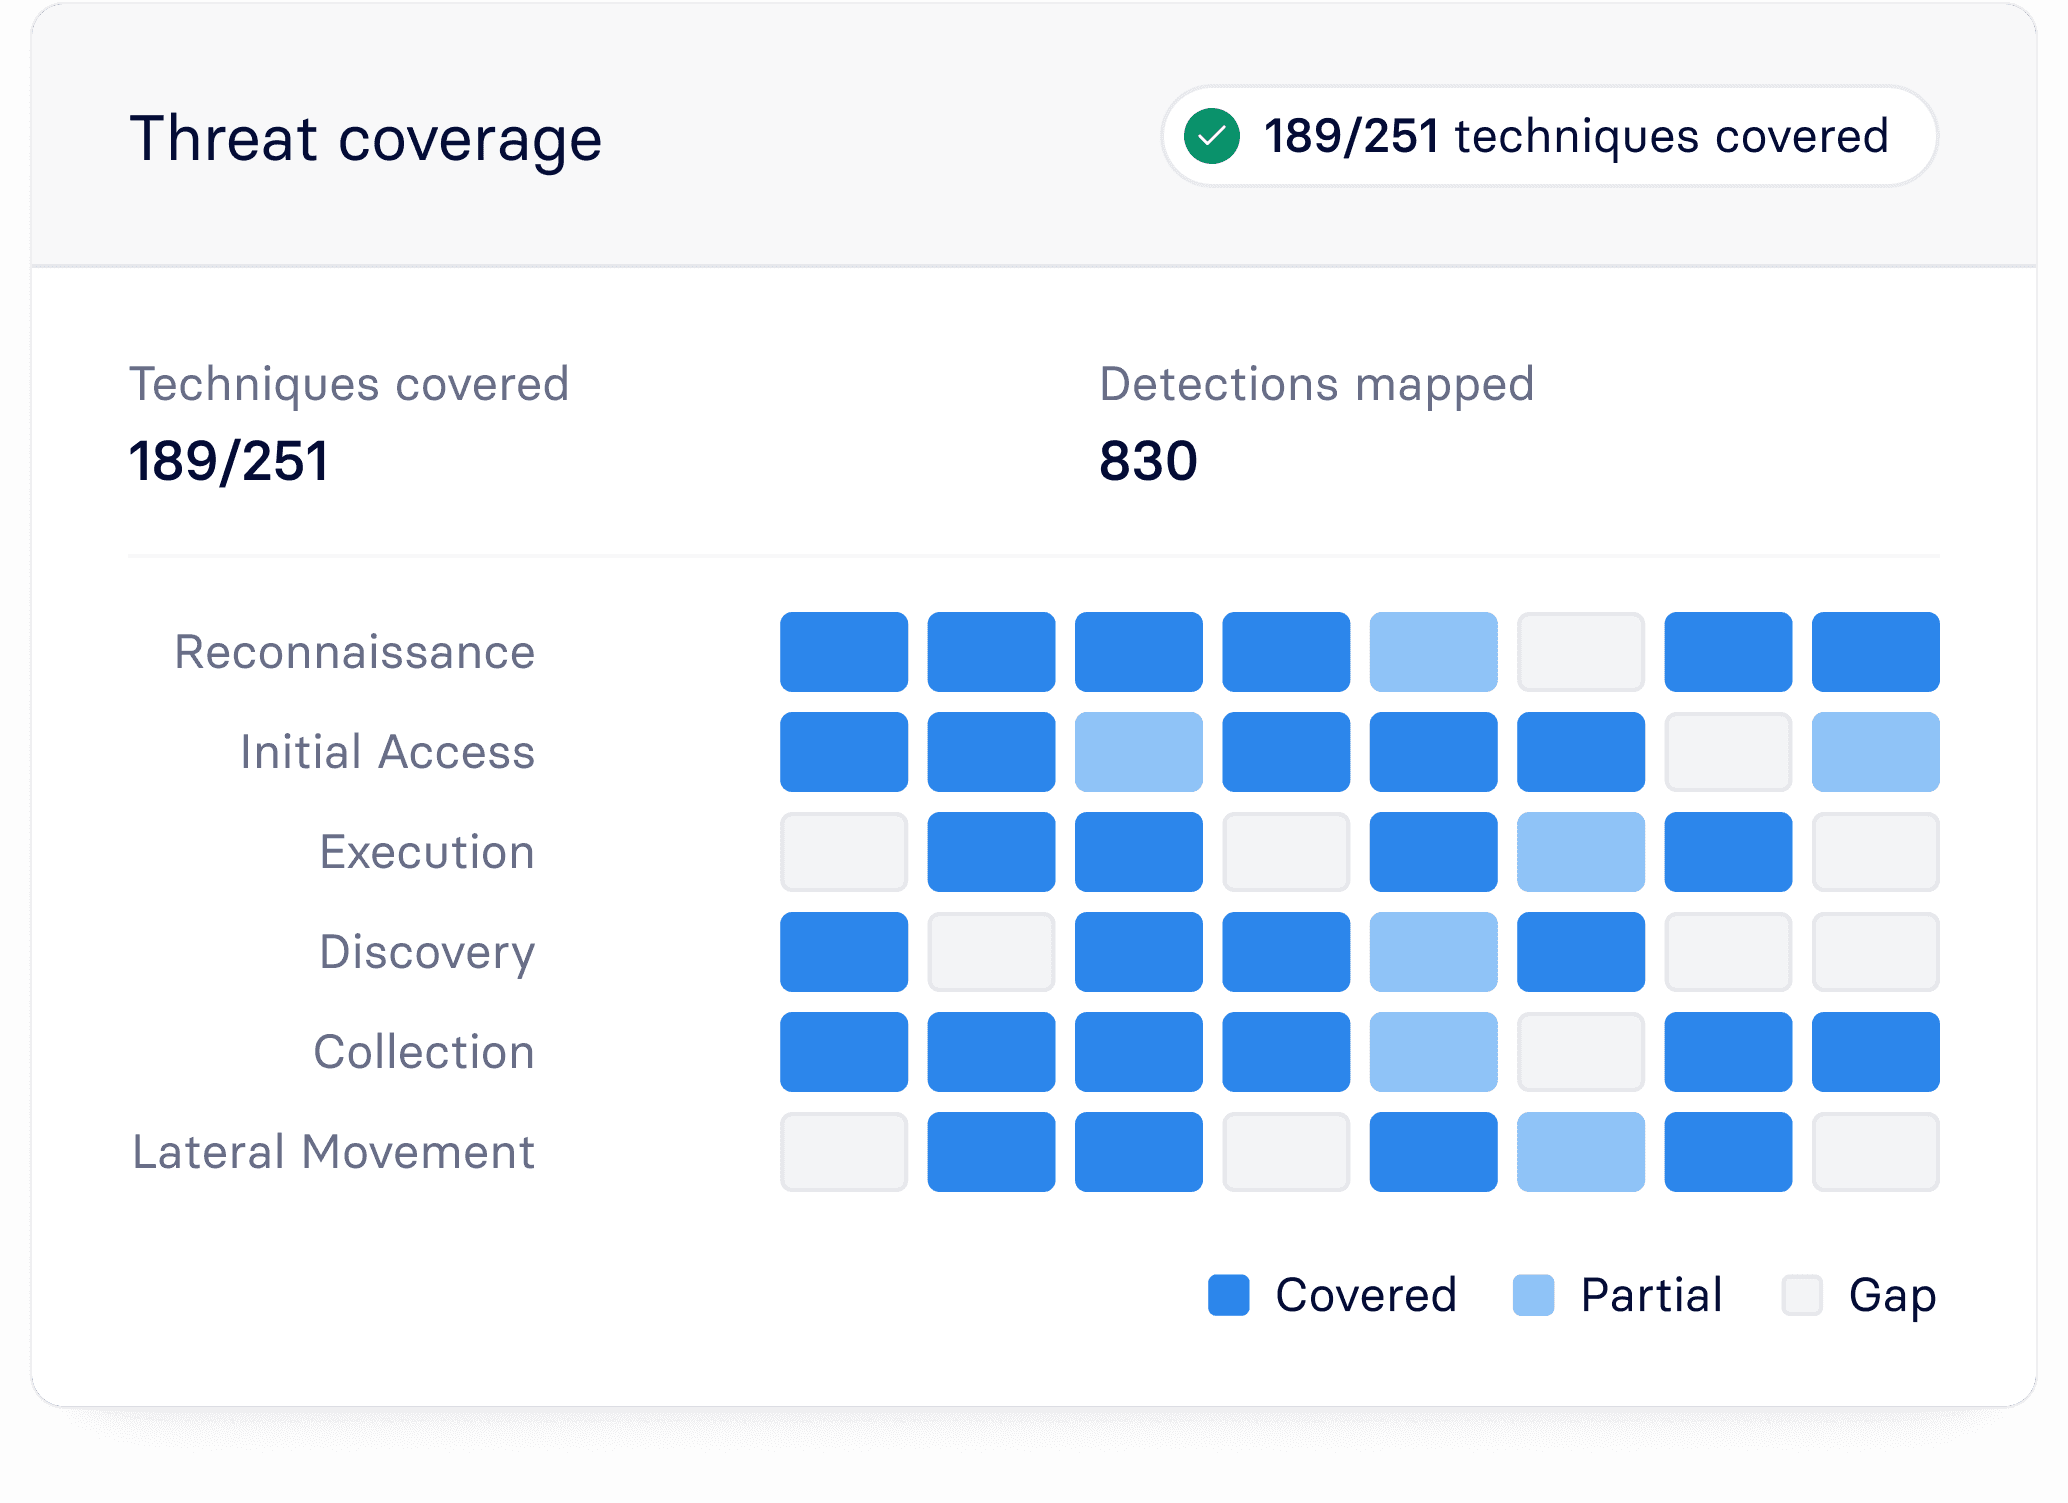Select the Reconnaissance row label
This screenshot has height=1503, width=2068.
tap(355, 652)
